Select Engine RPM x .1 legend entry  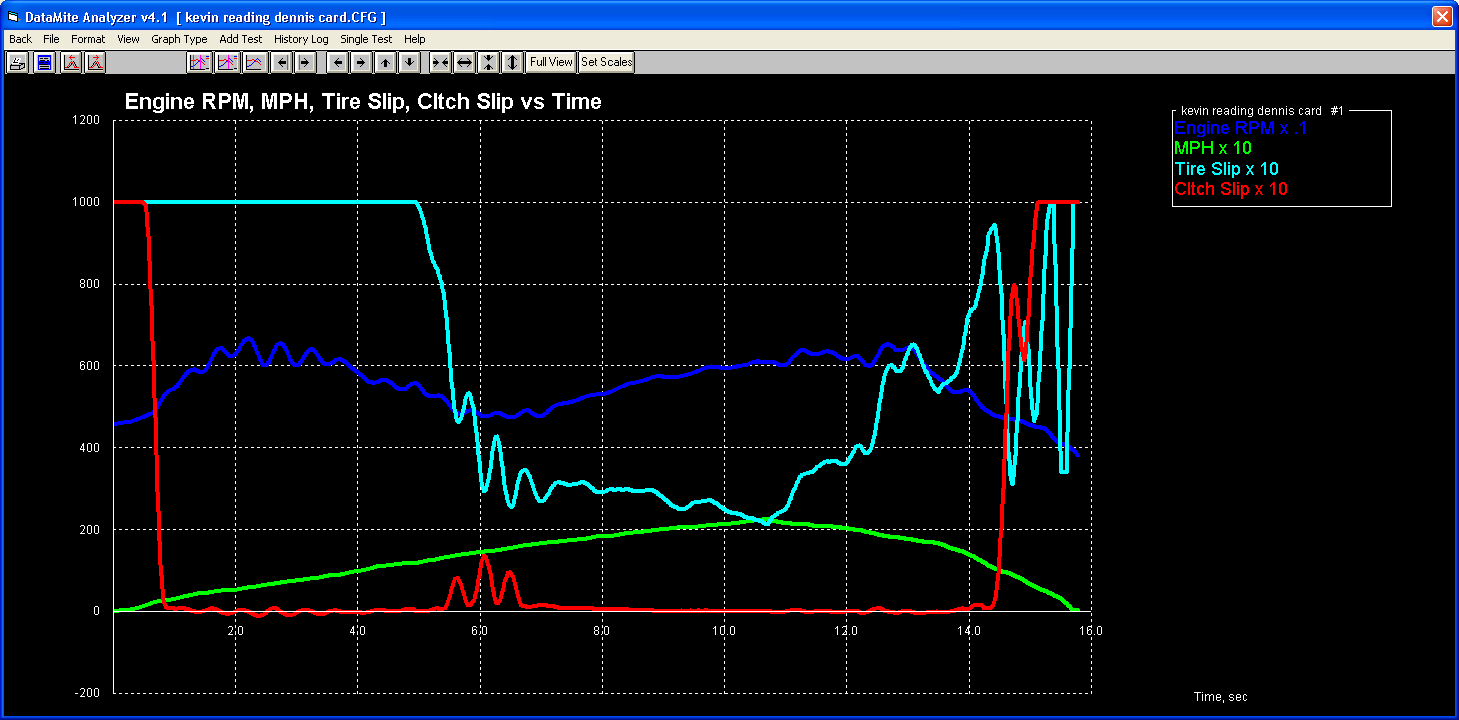(x=1241, y=128)
